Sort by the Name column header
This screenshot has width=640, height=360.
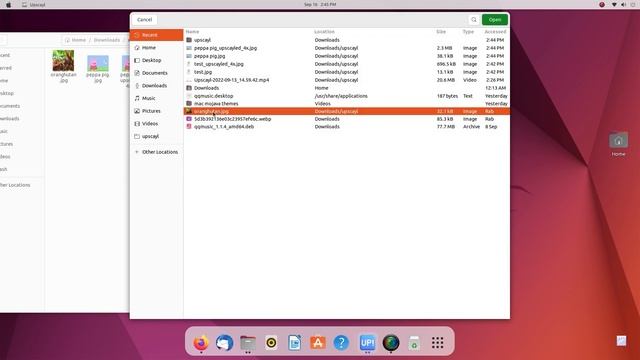pyautogui.click(x=192, y=32)
